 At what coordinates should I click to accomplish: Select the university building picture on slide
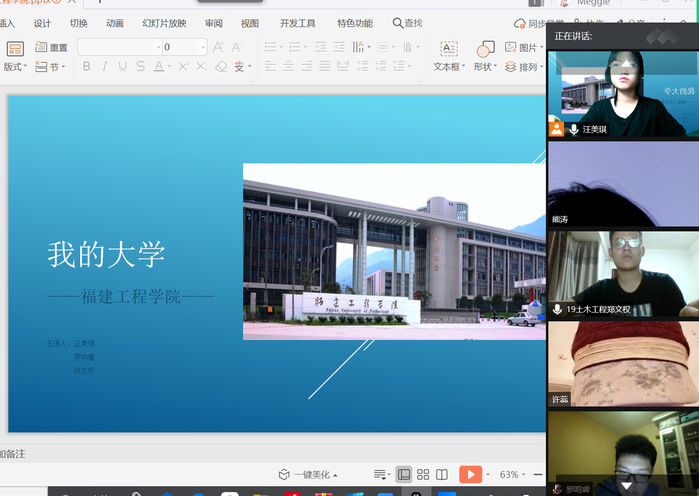point(394,251)
